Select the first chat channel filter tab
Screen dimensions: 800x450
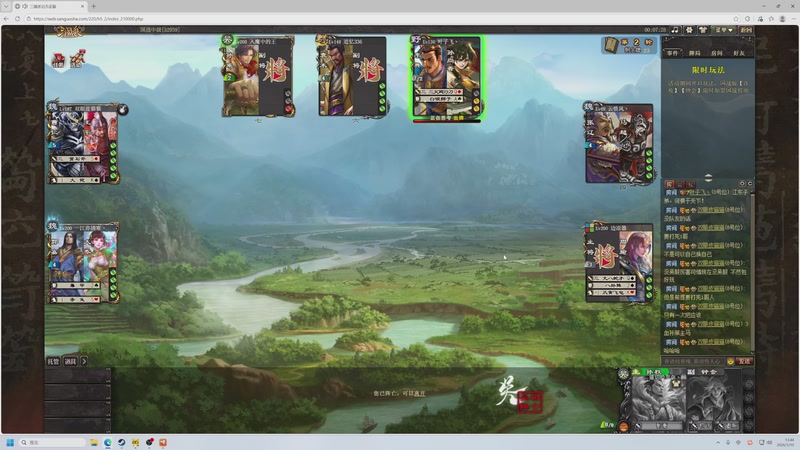click(670, 184)
